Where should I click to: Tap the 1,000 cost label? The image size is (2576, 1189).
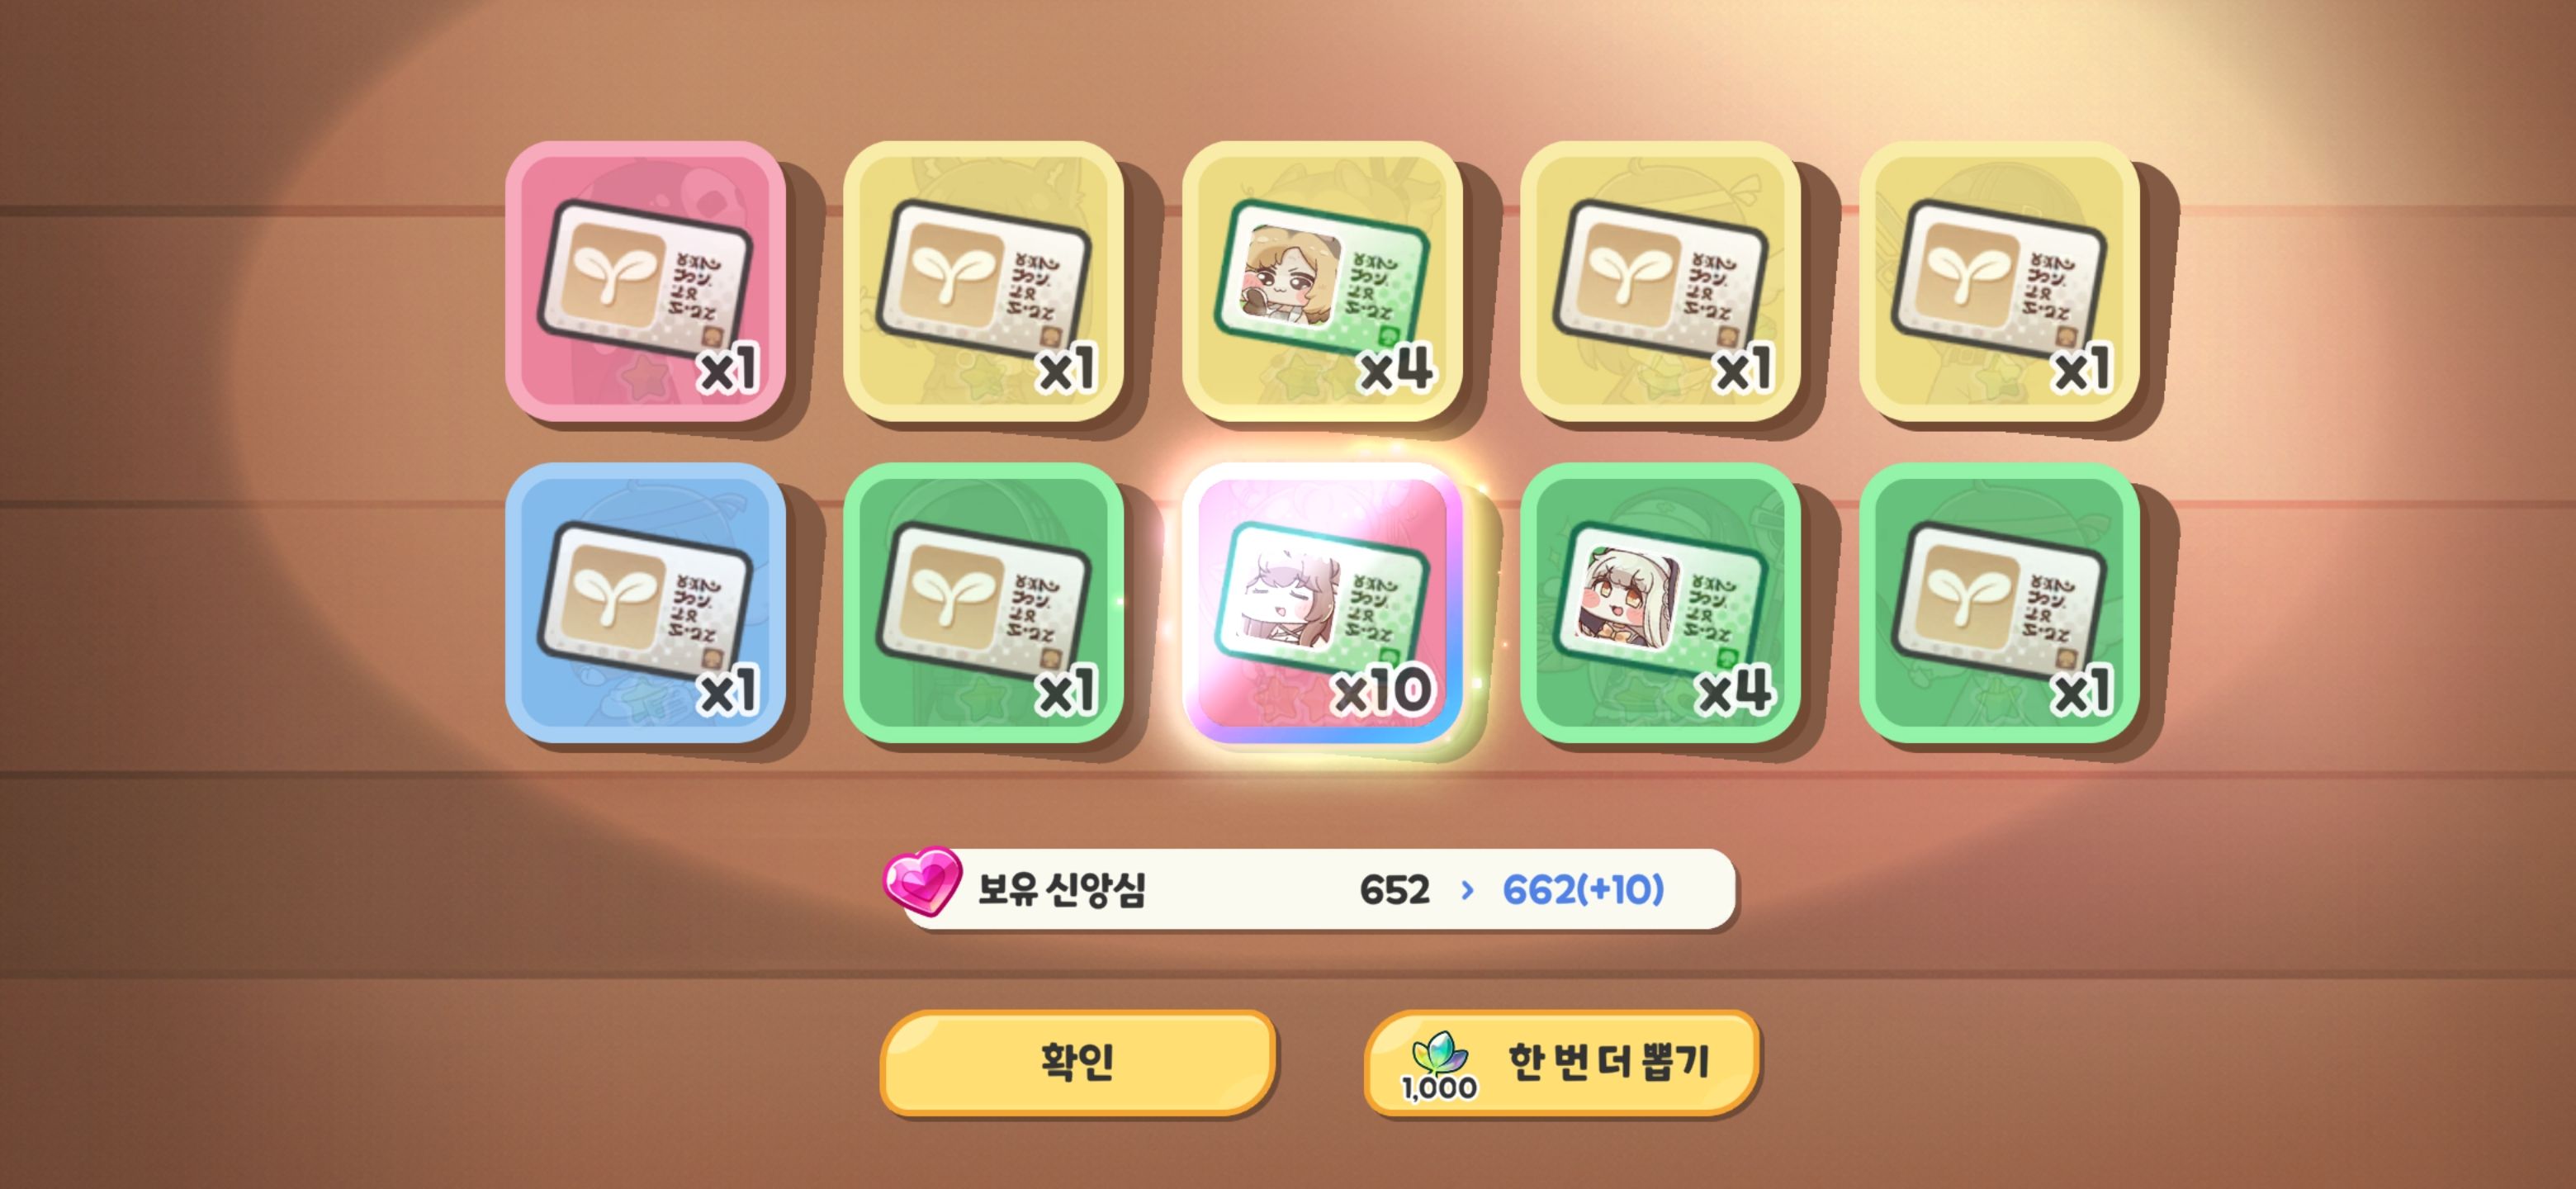click(1439, 1088)
